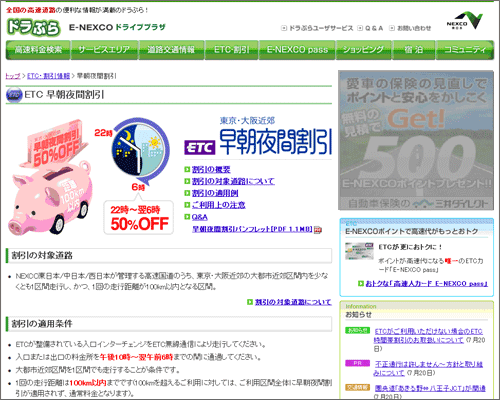
Task: Open the E-NEXCO pass tab
Action: pyautogui.click(x=297, y=50)
